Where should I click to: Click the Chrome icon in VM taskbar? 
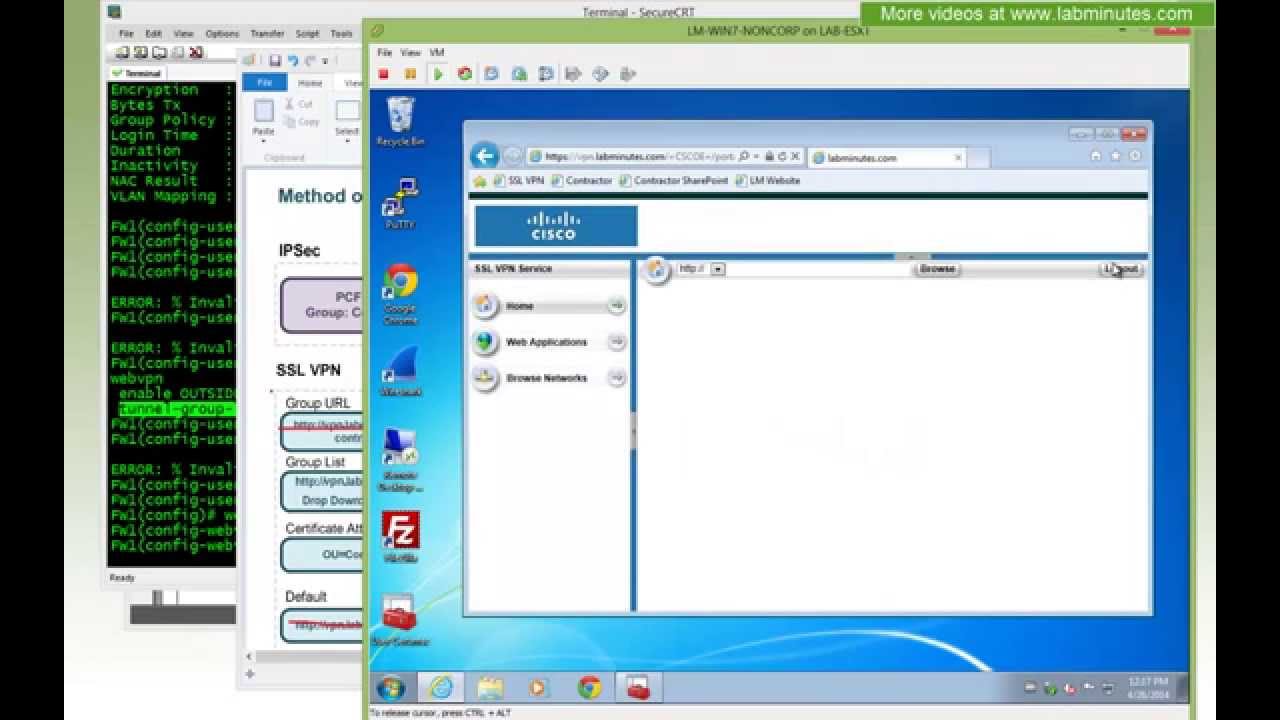pos(589,688)
